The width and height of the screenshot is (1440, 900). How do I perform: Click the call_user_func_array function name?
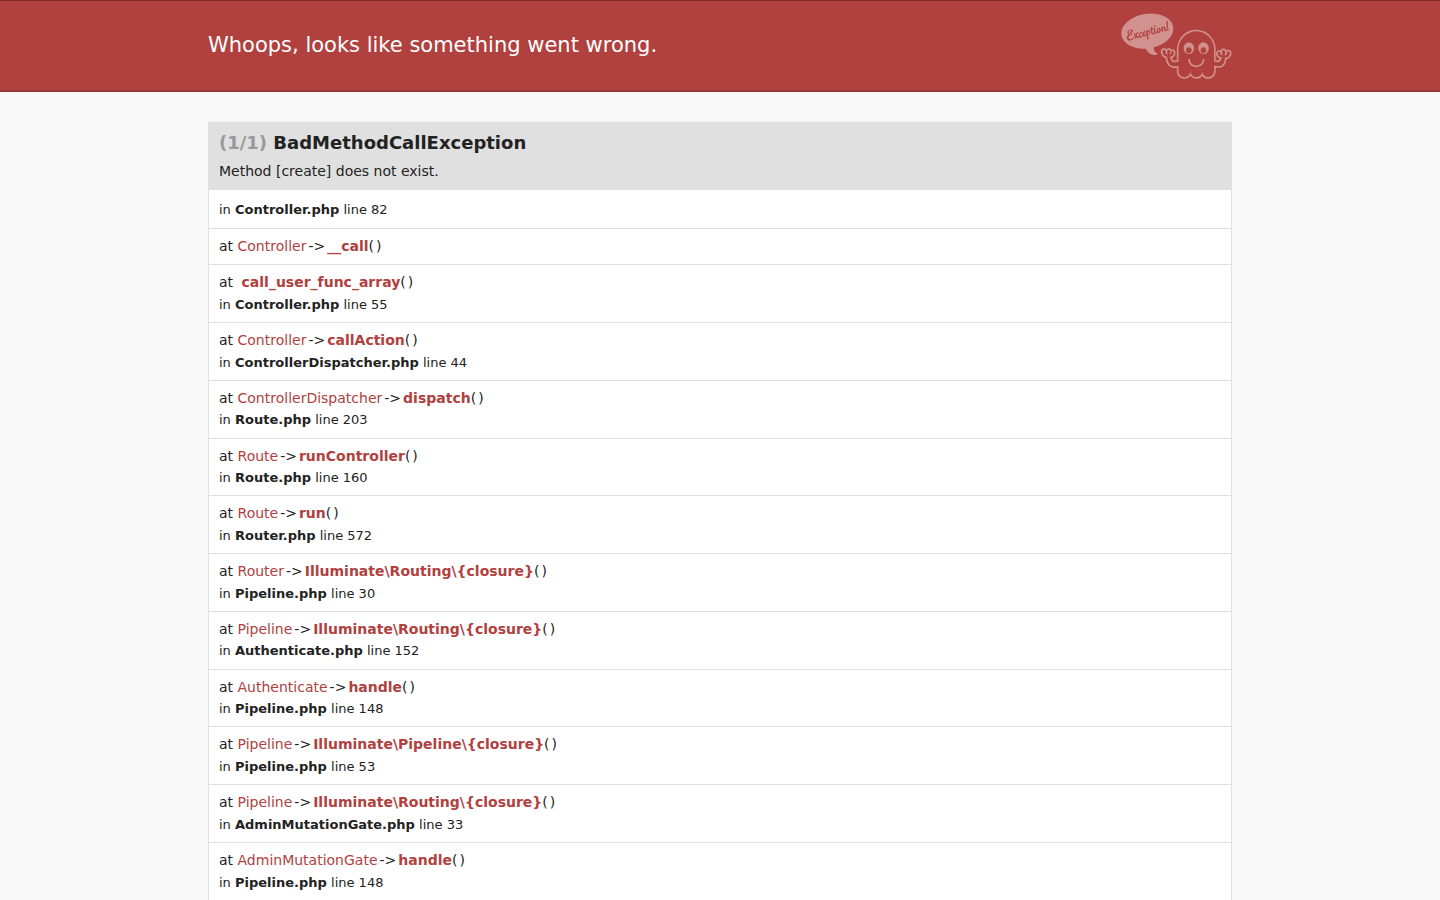320,282
